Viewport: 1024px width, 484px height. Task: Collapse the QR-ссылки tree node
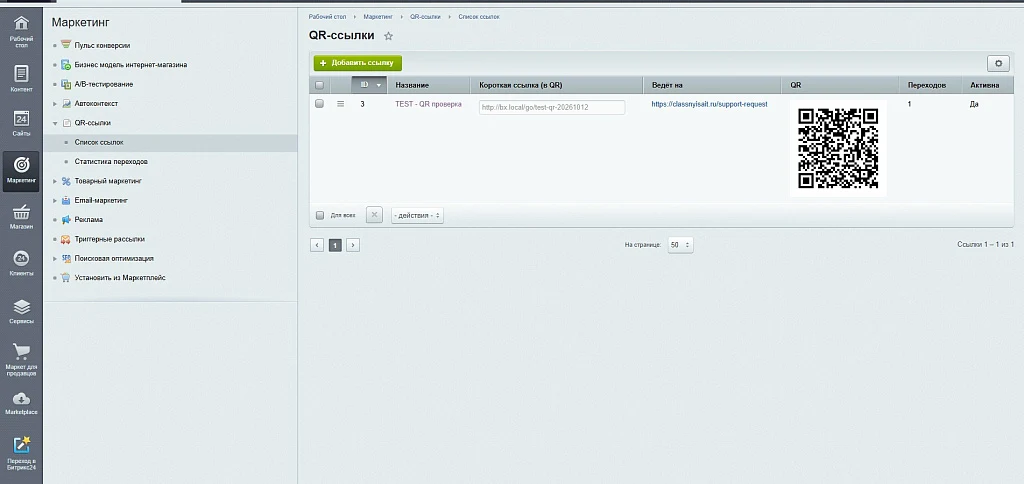(x=56, y=123)
